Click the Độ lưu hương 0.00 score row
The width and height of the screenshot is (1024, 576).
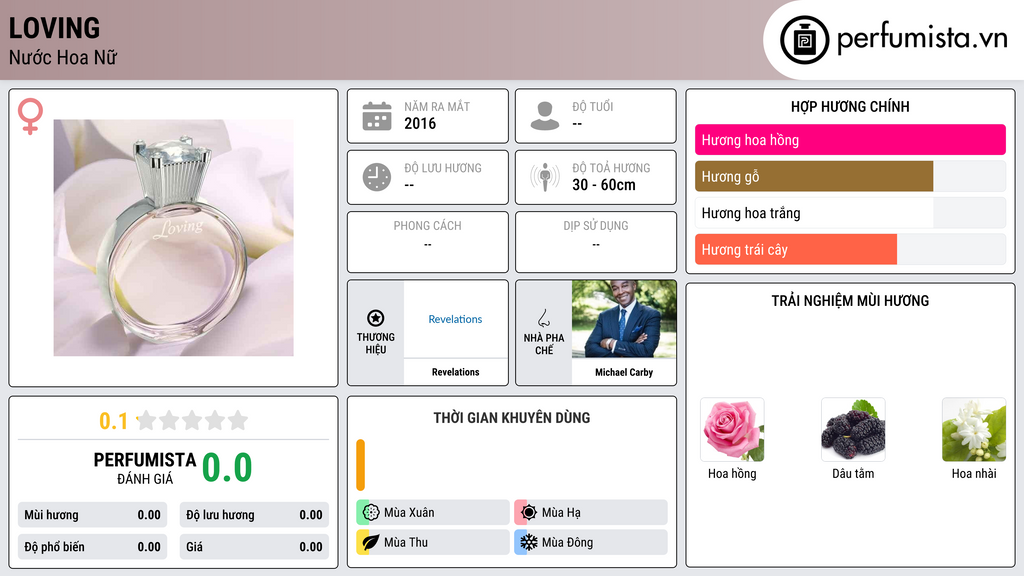pos(254,515)
